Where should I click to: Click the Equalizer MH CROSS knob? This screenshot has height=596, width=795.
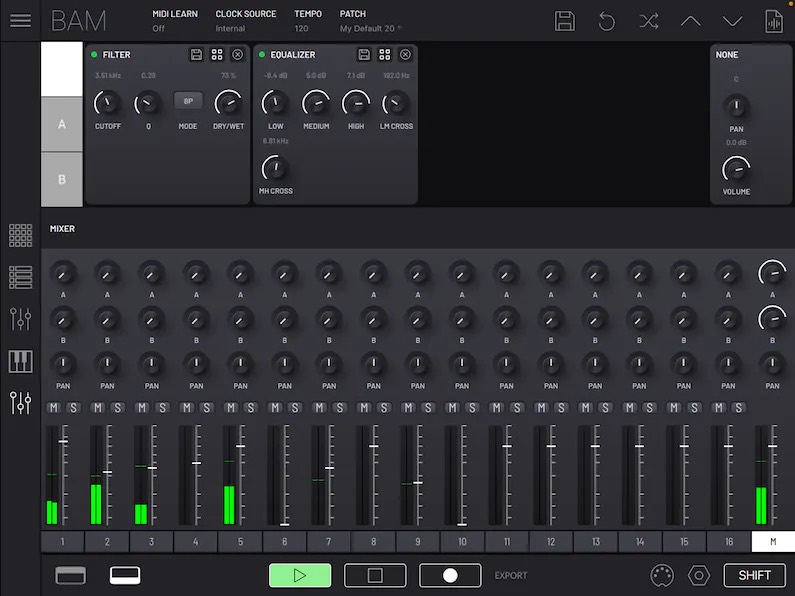click(275, 168)
